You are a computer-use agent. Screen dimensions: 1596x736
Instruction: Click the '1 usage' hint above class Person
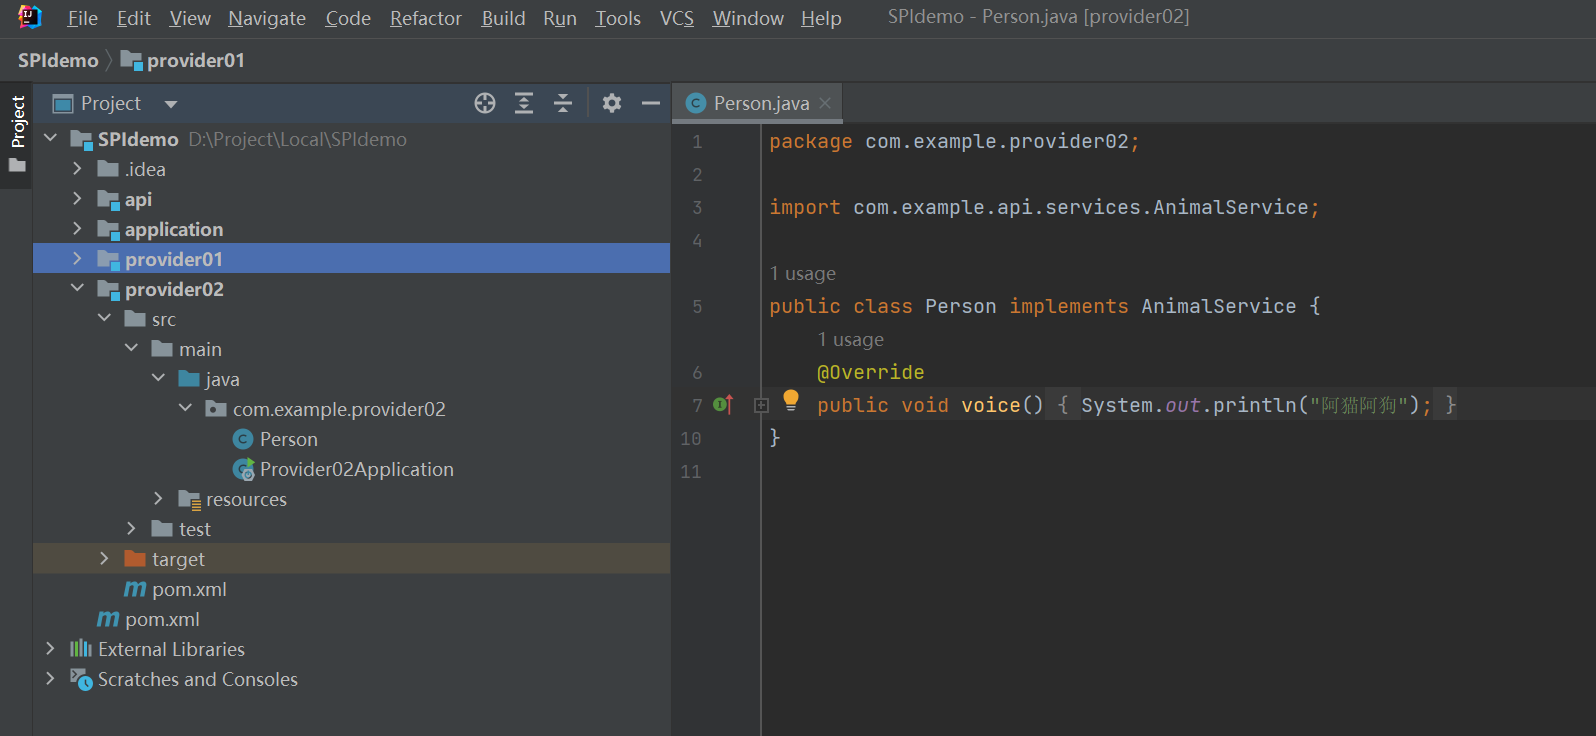(x=803, y=273)
